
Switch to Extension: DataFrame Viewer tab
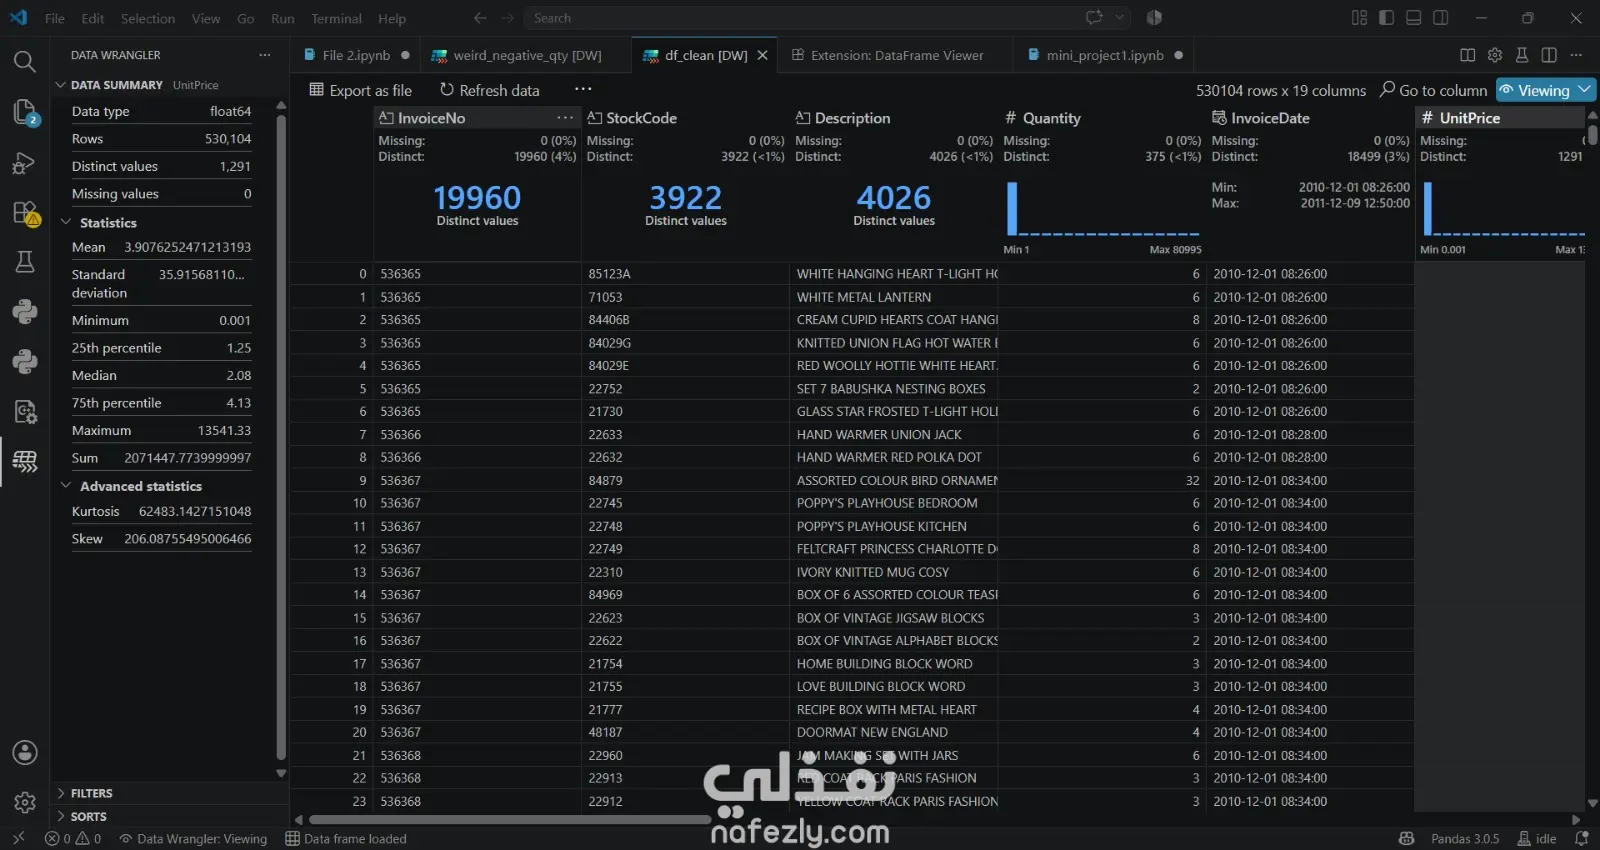[x=897, y=55]
